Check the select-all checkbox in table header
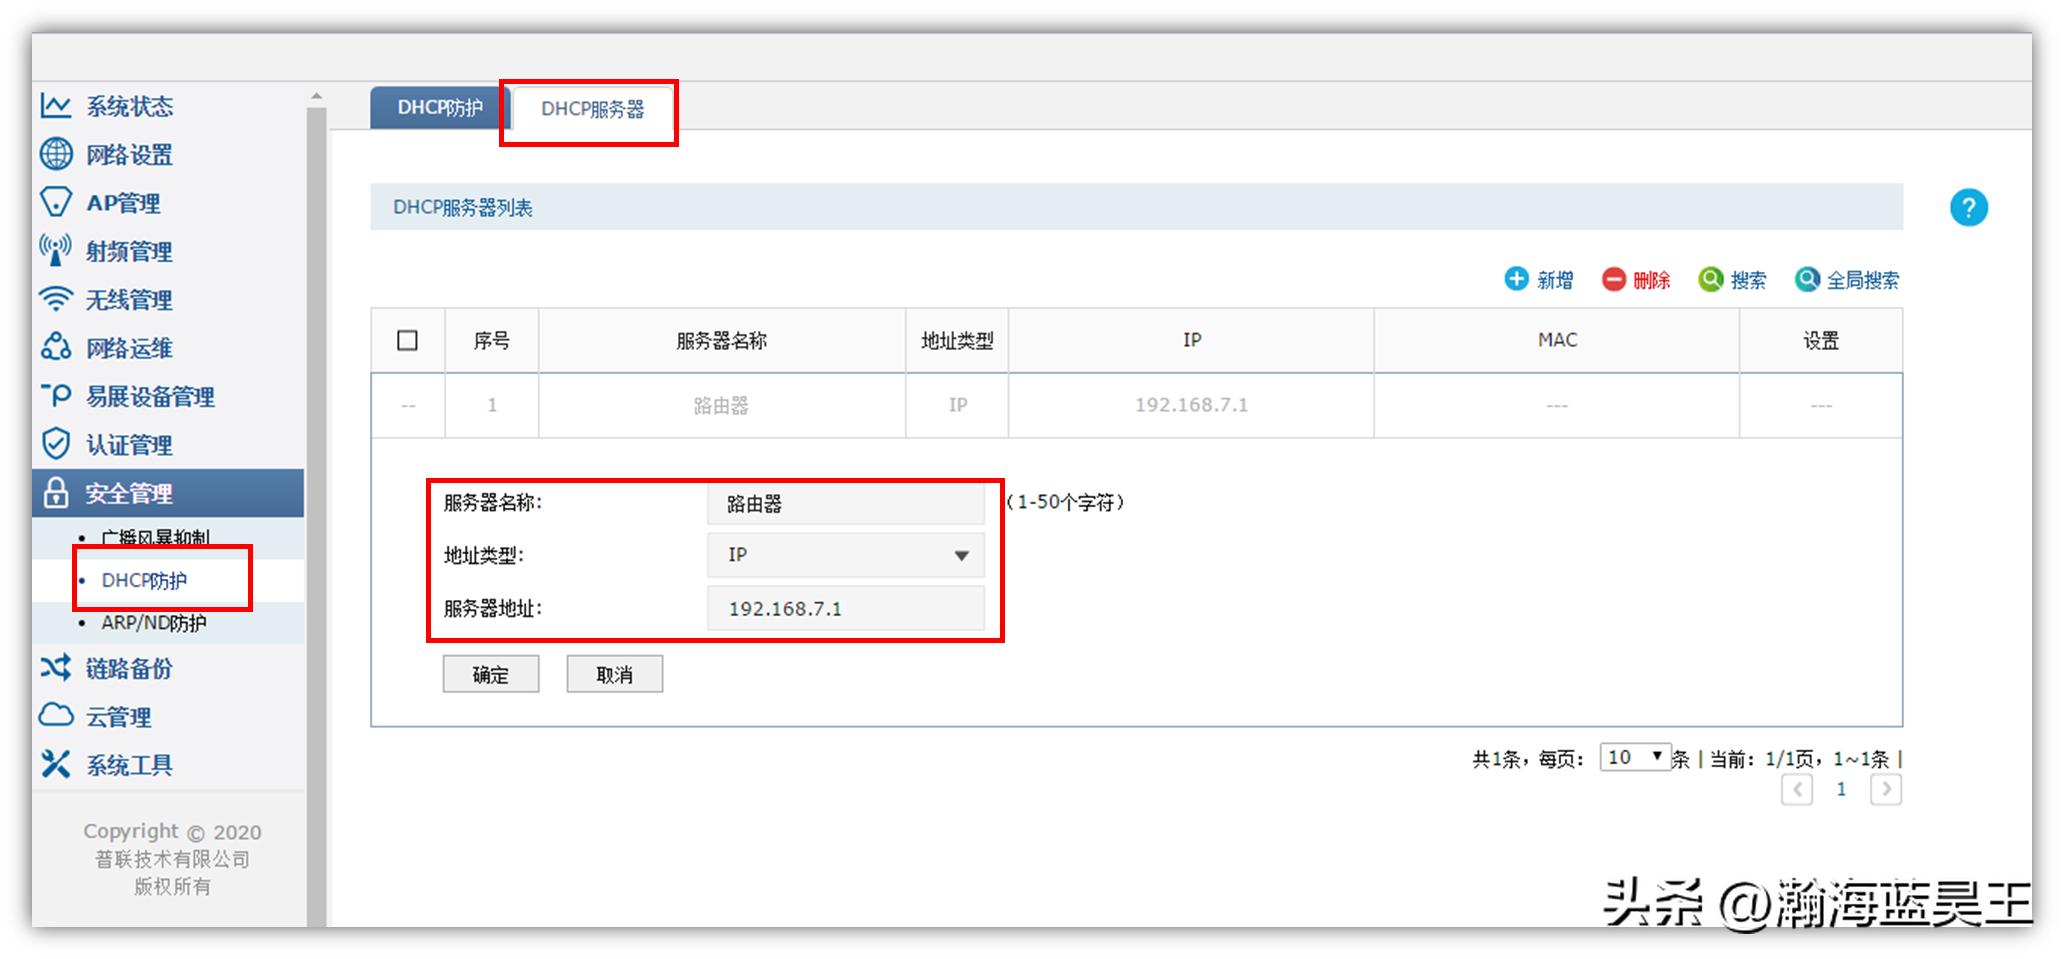 [407, 340]
